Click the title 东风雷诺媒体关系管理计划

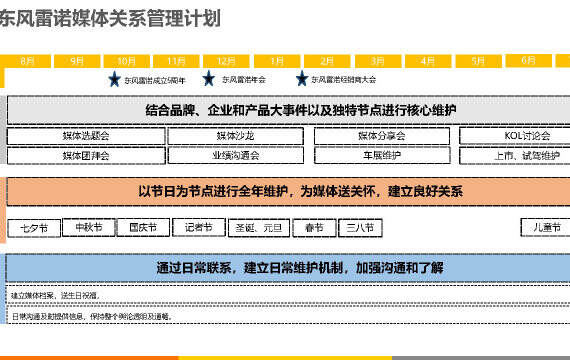[x=111, y=18]
